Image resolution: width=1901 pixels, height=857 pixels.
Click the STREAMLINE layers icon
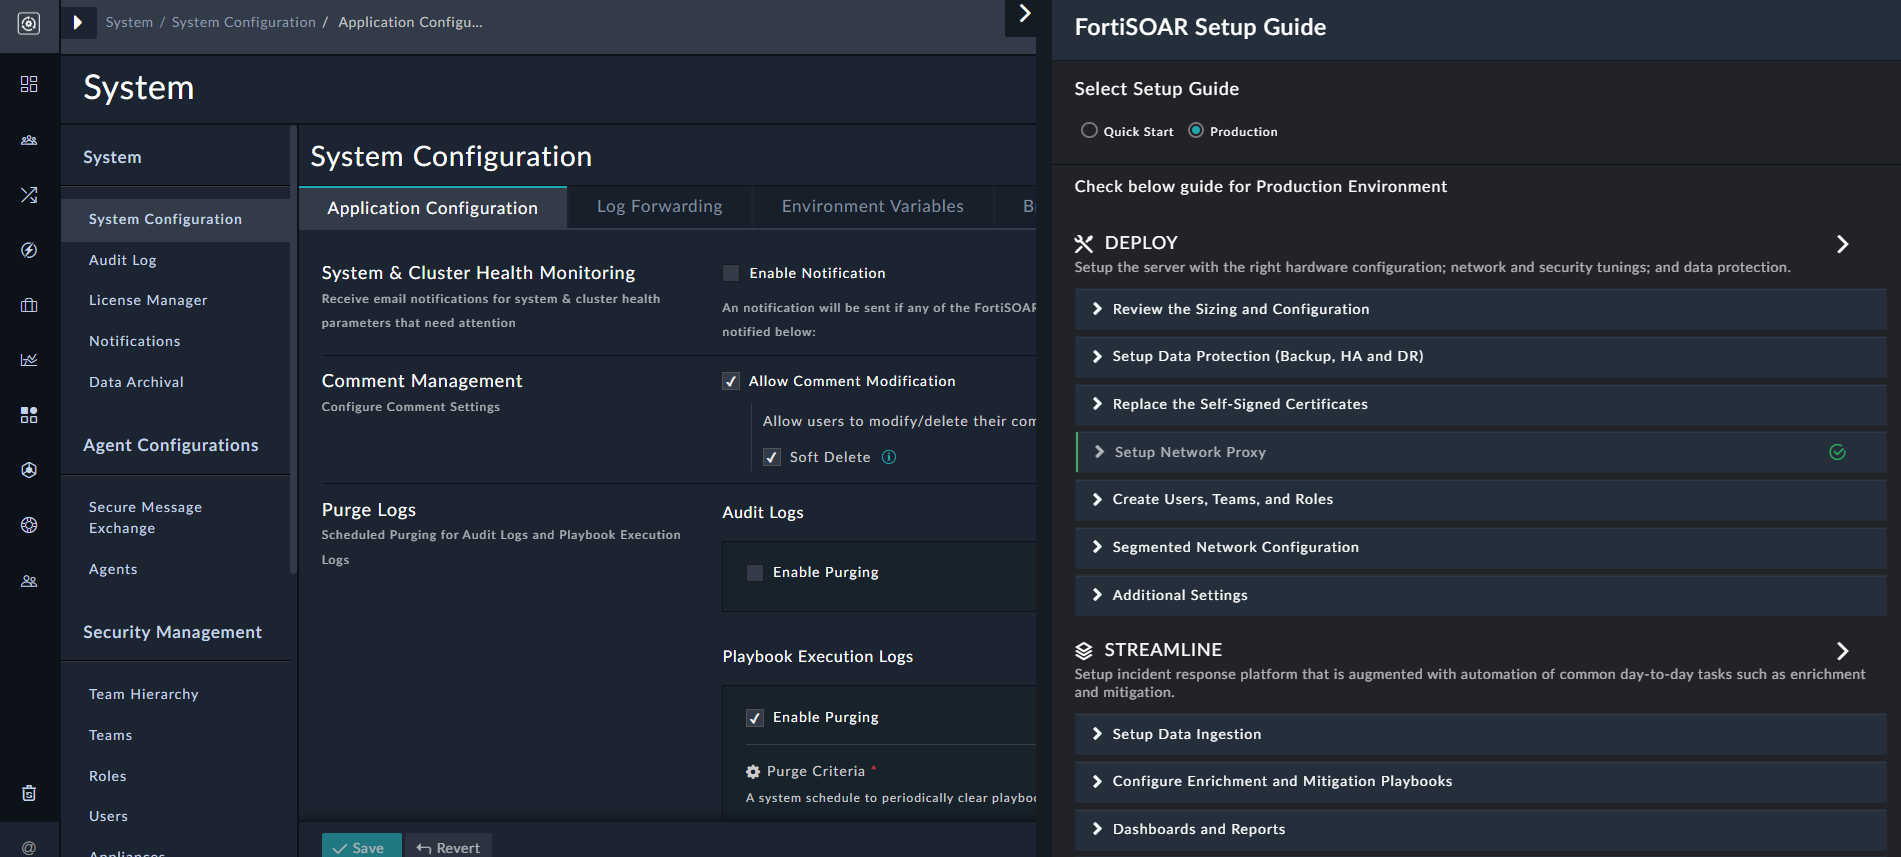(x=1084, y=651)
